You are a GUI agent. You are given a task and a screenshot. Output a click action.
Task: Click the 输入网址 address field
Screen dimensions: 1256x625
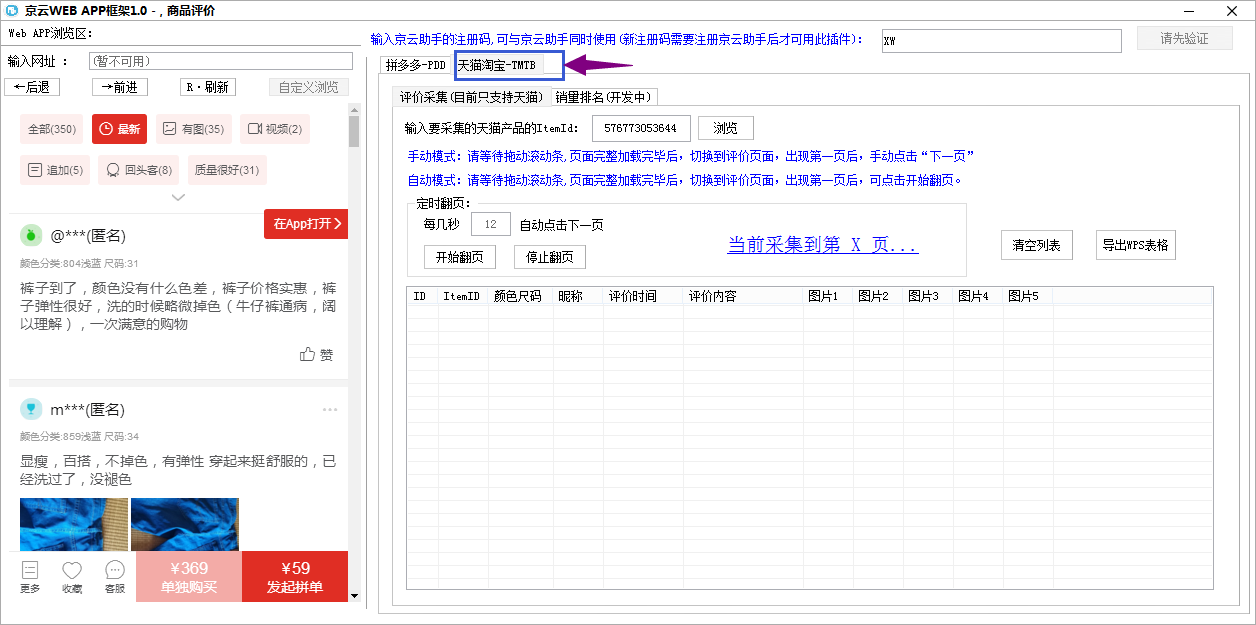pos(220,61)
